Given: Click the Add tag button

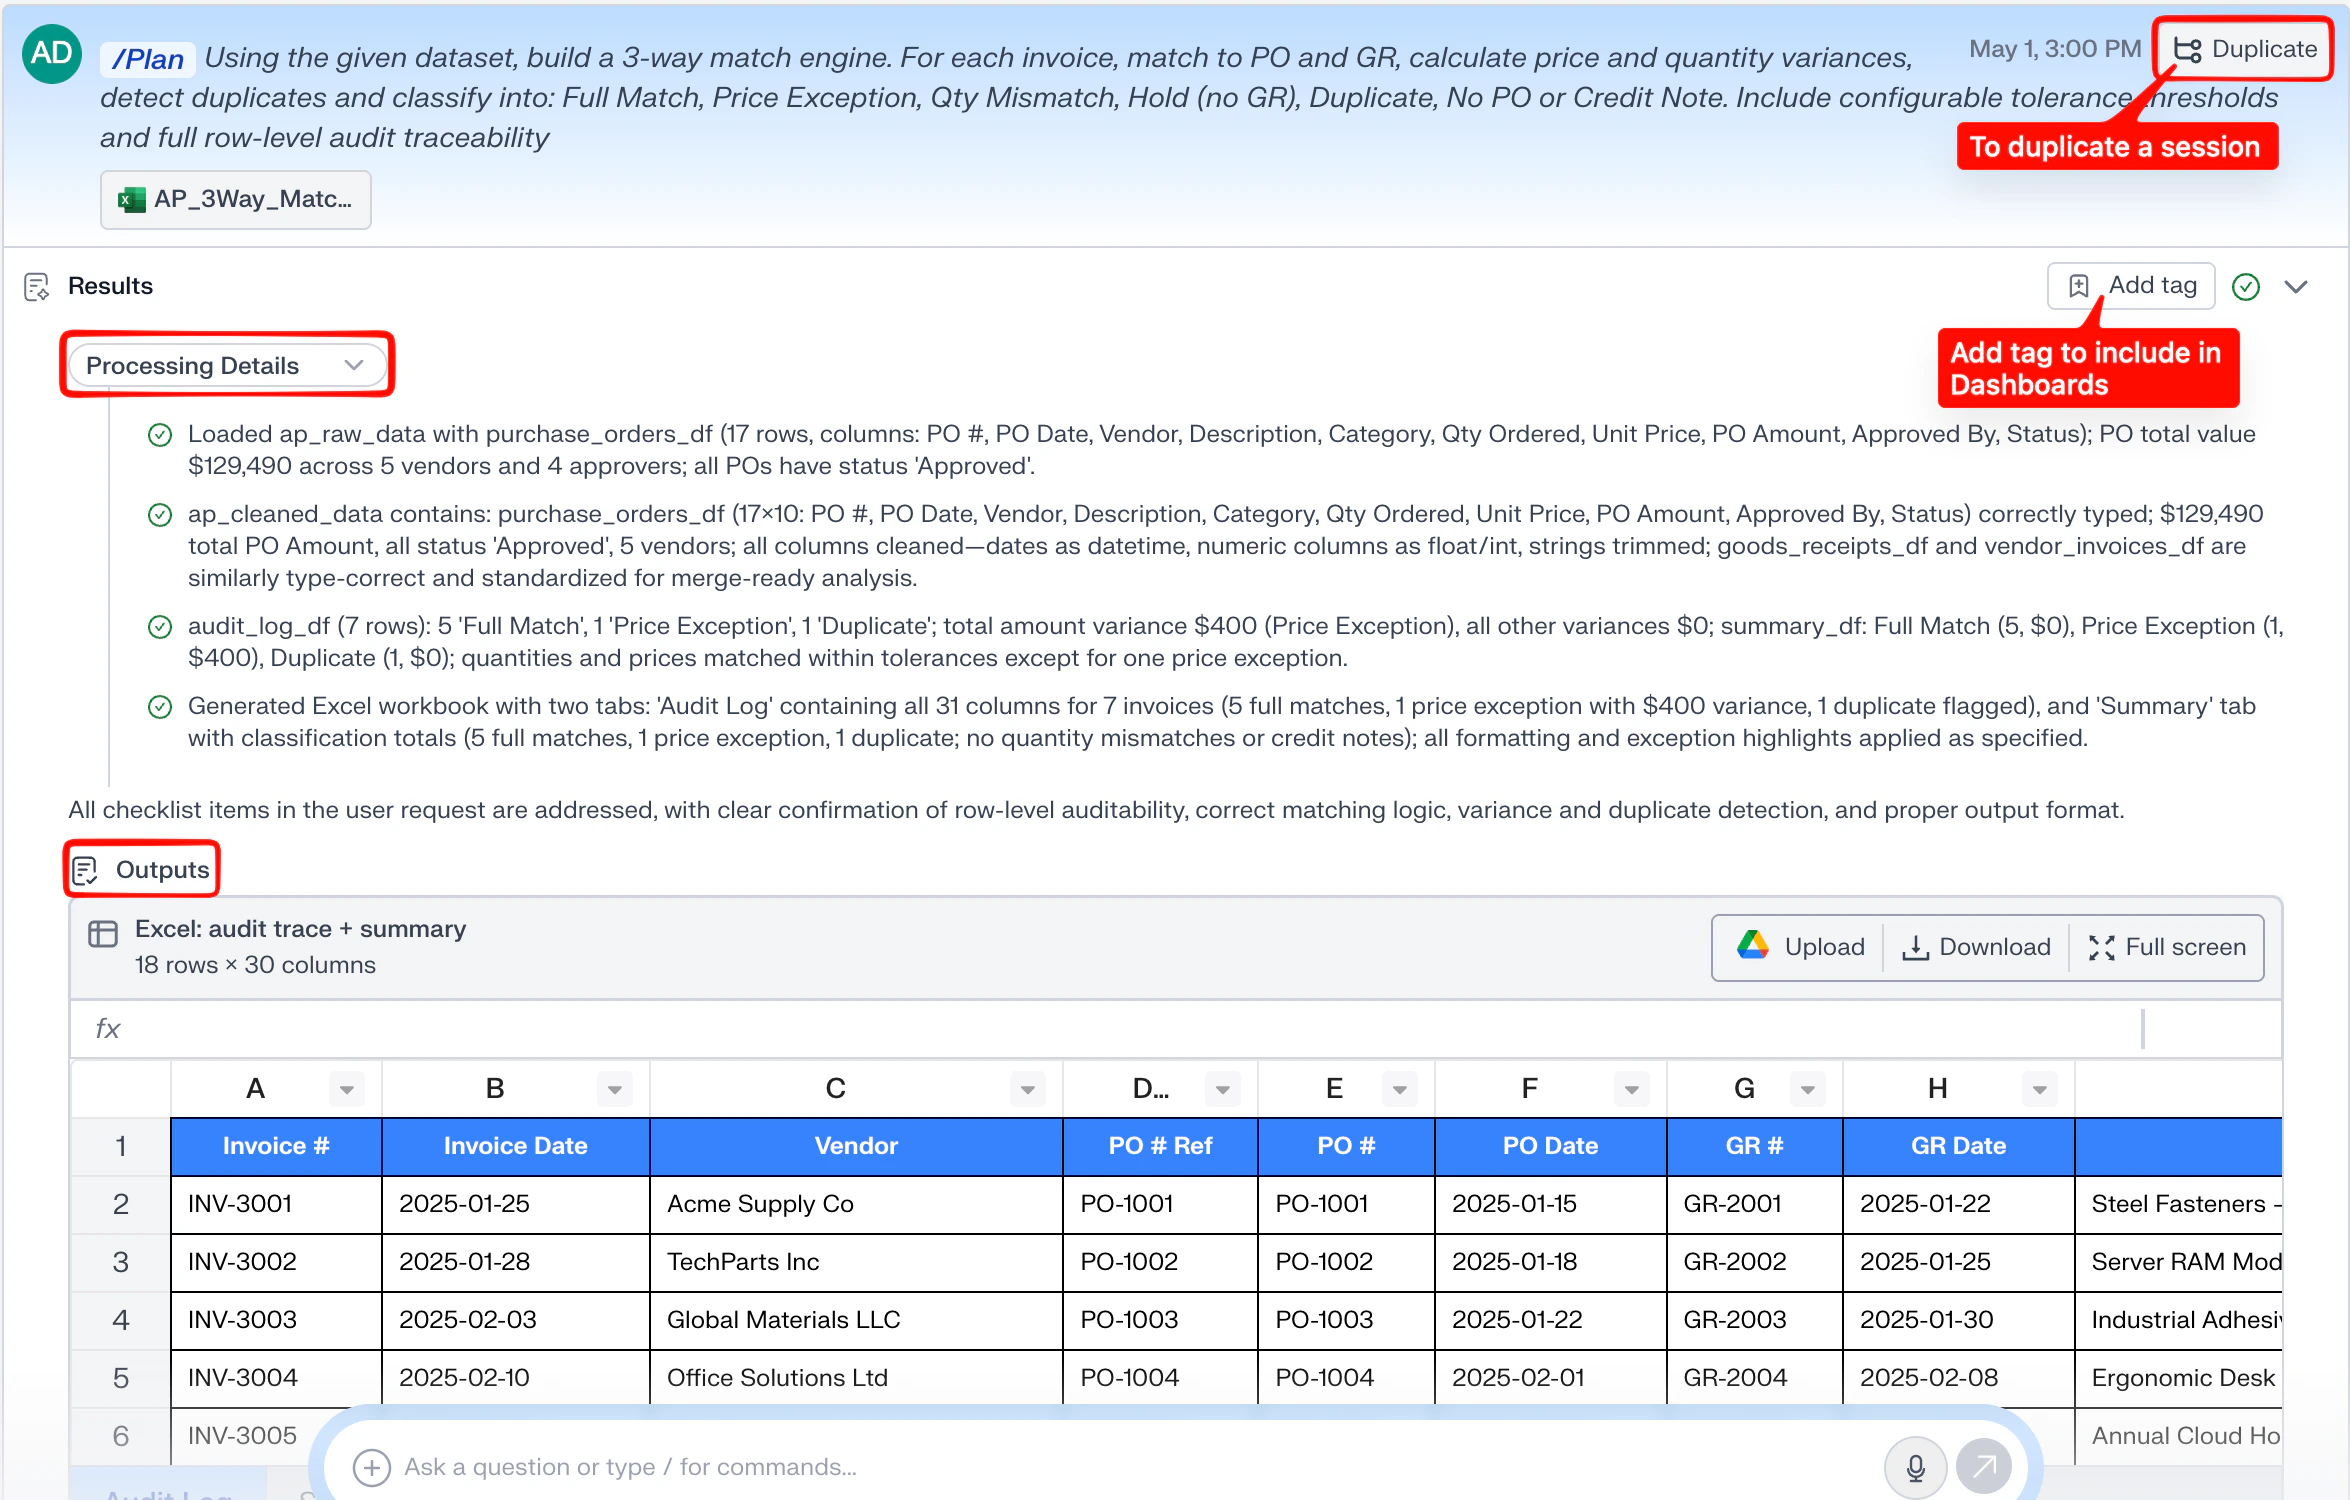Looking at the screenshot, I should click(2131, 286).
